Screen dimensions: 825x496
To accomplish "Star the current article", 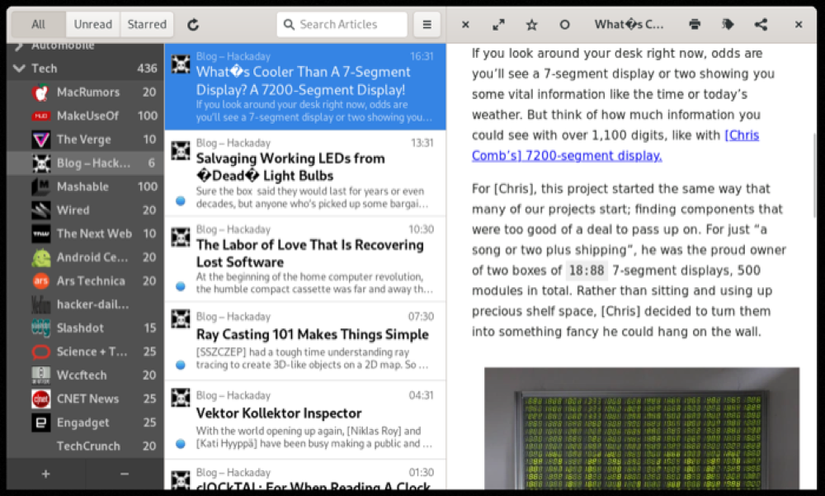I will coord(531,24).
